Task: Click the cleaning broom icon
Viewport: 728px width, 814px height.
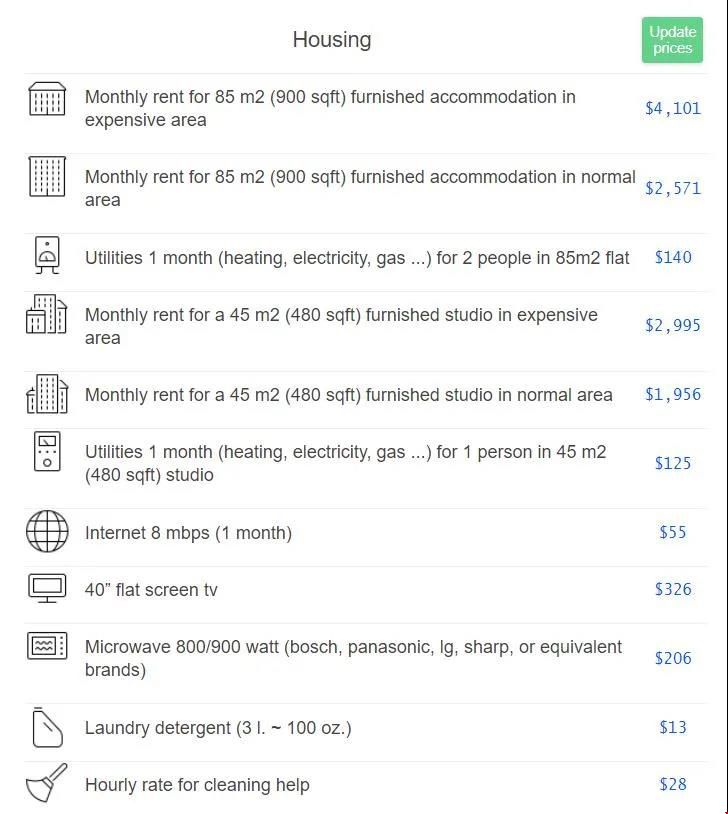Action: coord(46,783)
